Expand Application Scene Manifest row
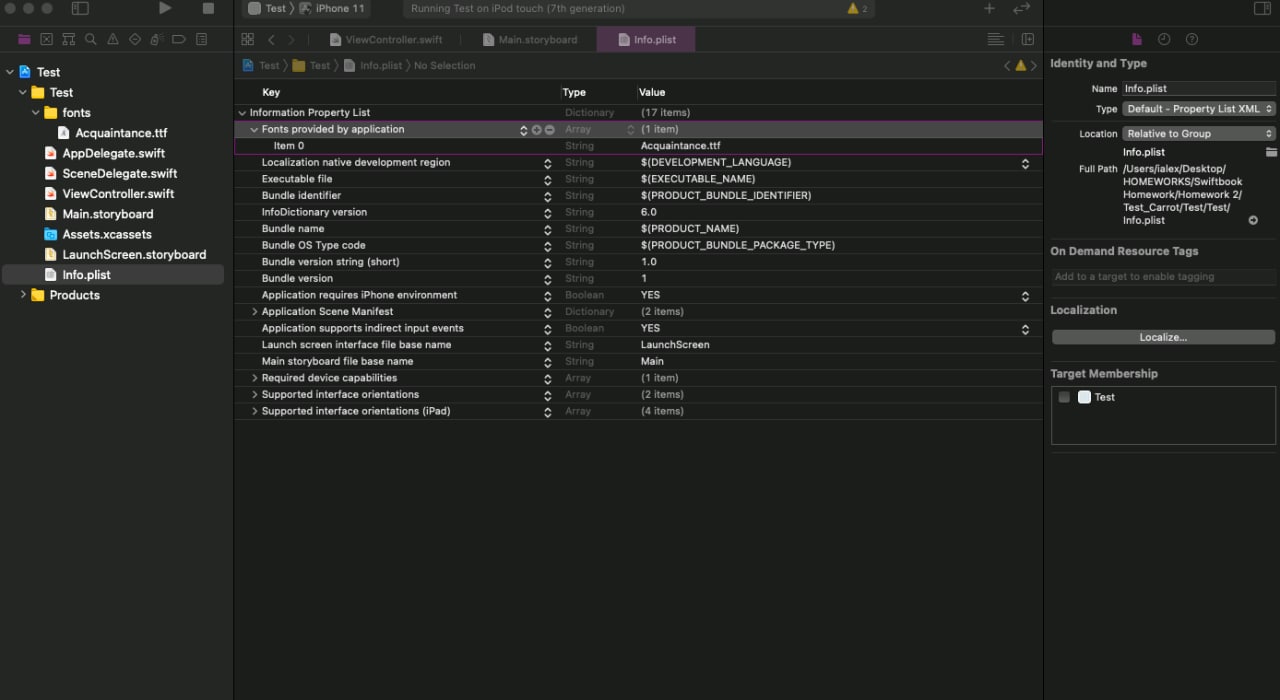1280x700 pixels. click(254, 312)
